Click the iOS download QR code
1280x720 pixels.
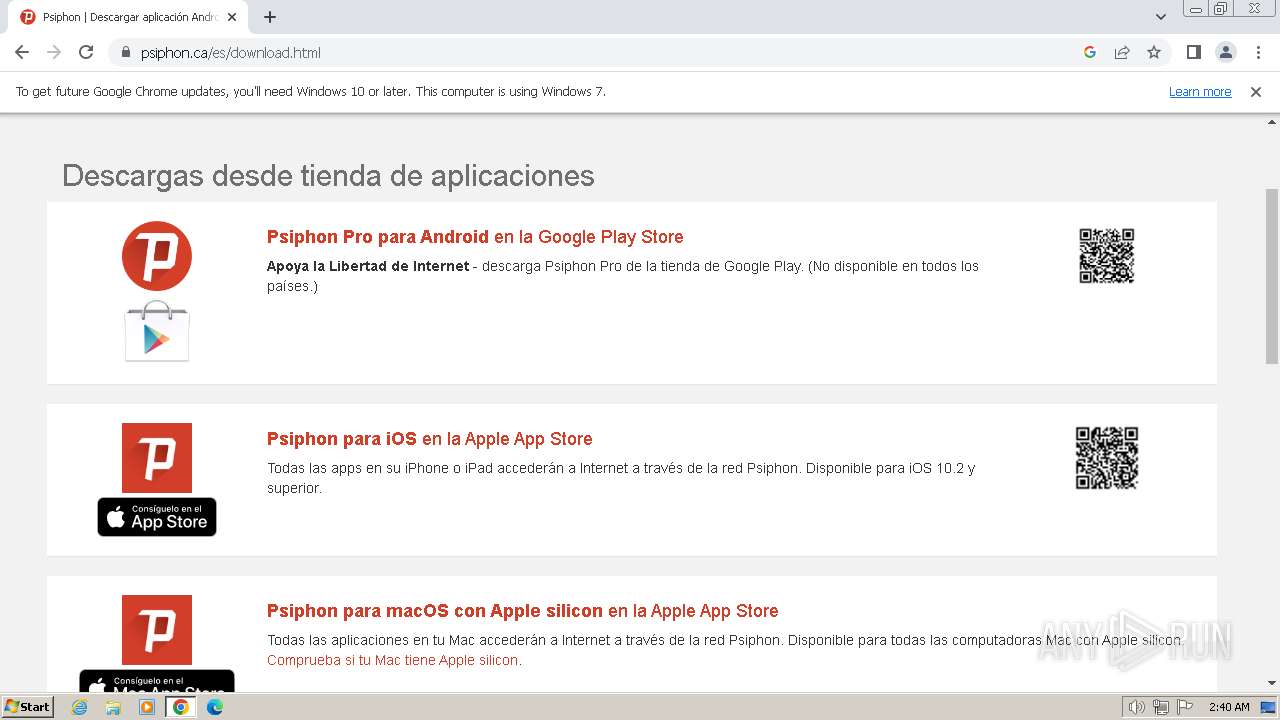click(x=1107, y=458)
